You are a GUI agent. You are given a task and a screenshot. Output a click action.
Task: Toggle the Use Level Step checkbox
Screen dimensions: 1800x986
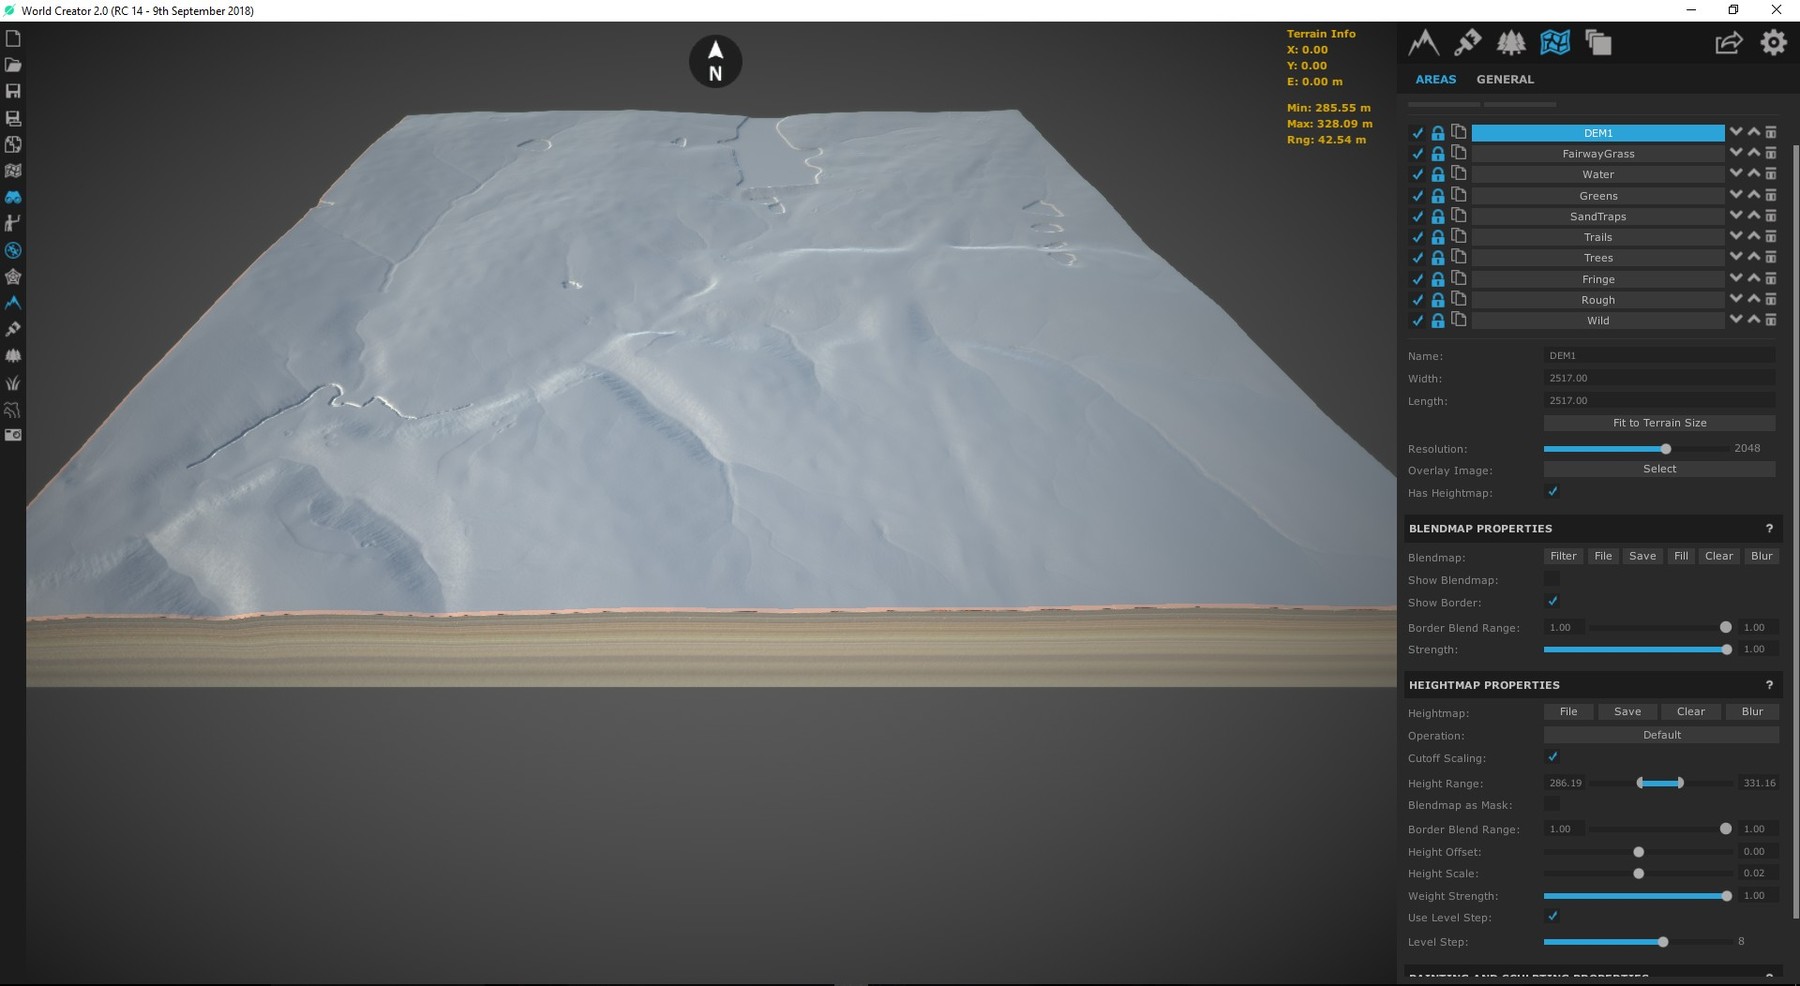tap(1552, 916)
